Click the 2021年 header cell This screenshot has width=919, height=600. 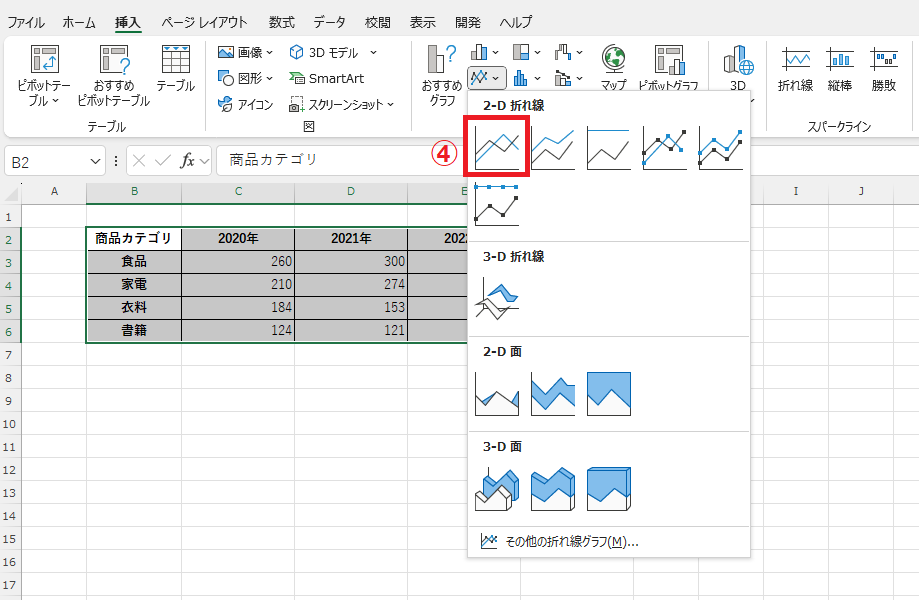350,238
